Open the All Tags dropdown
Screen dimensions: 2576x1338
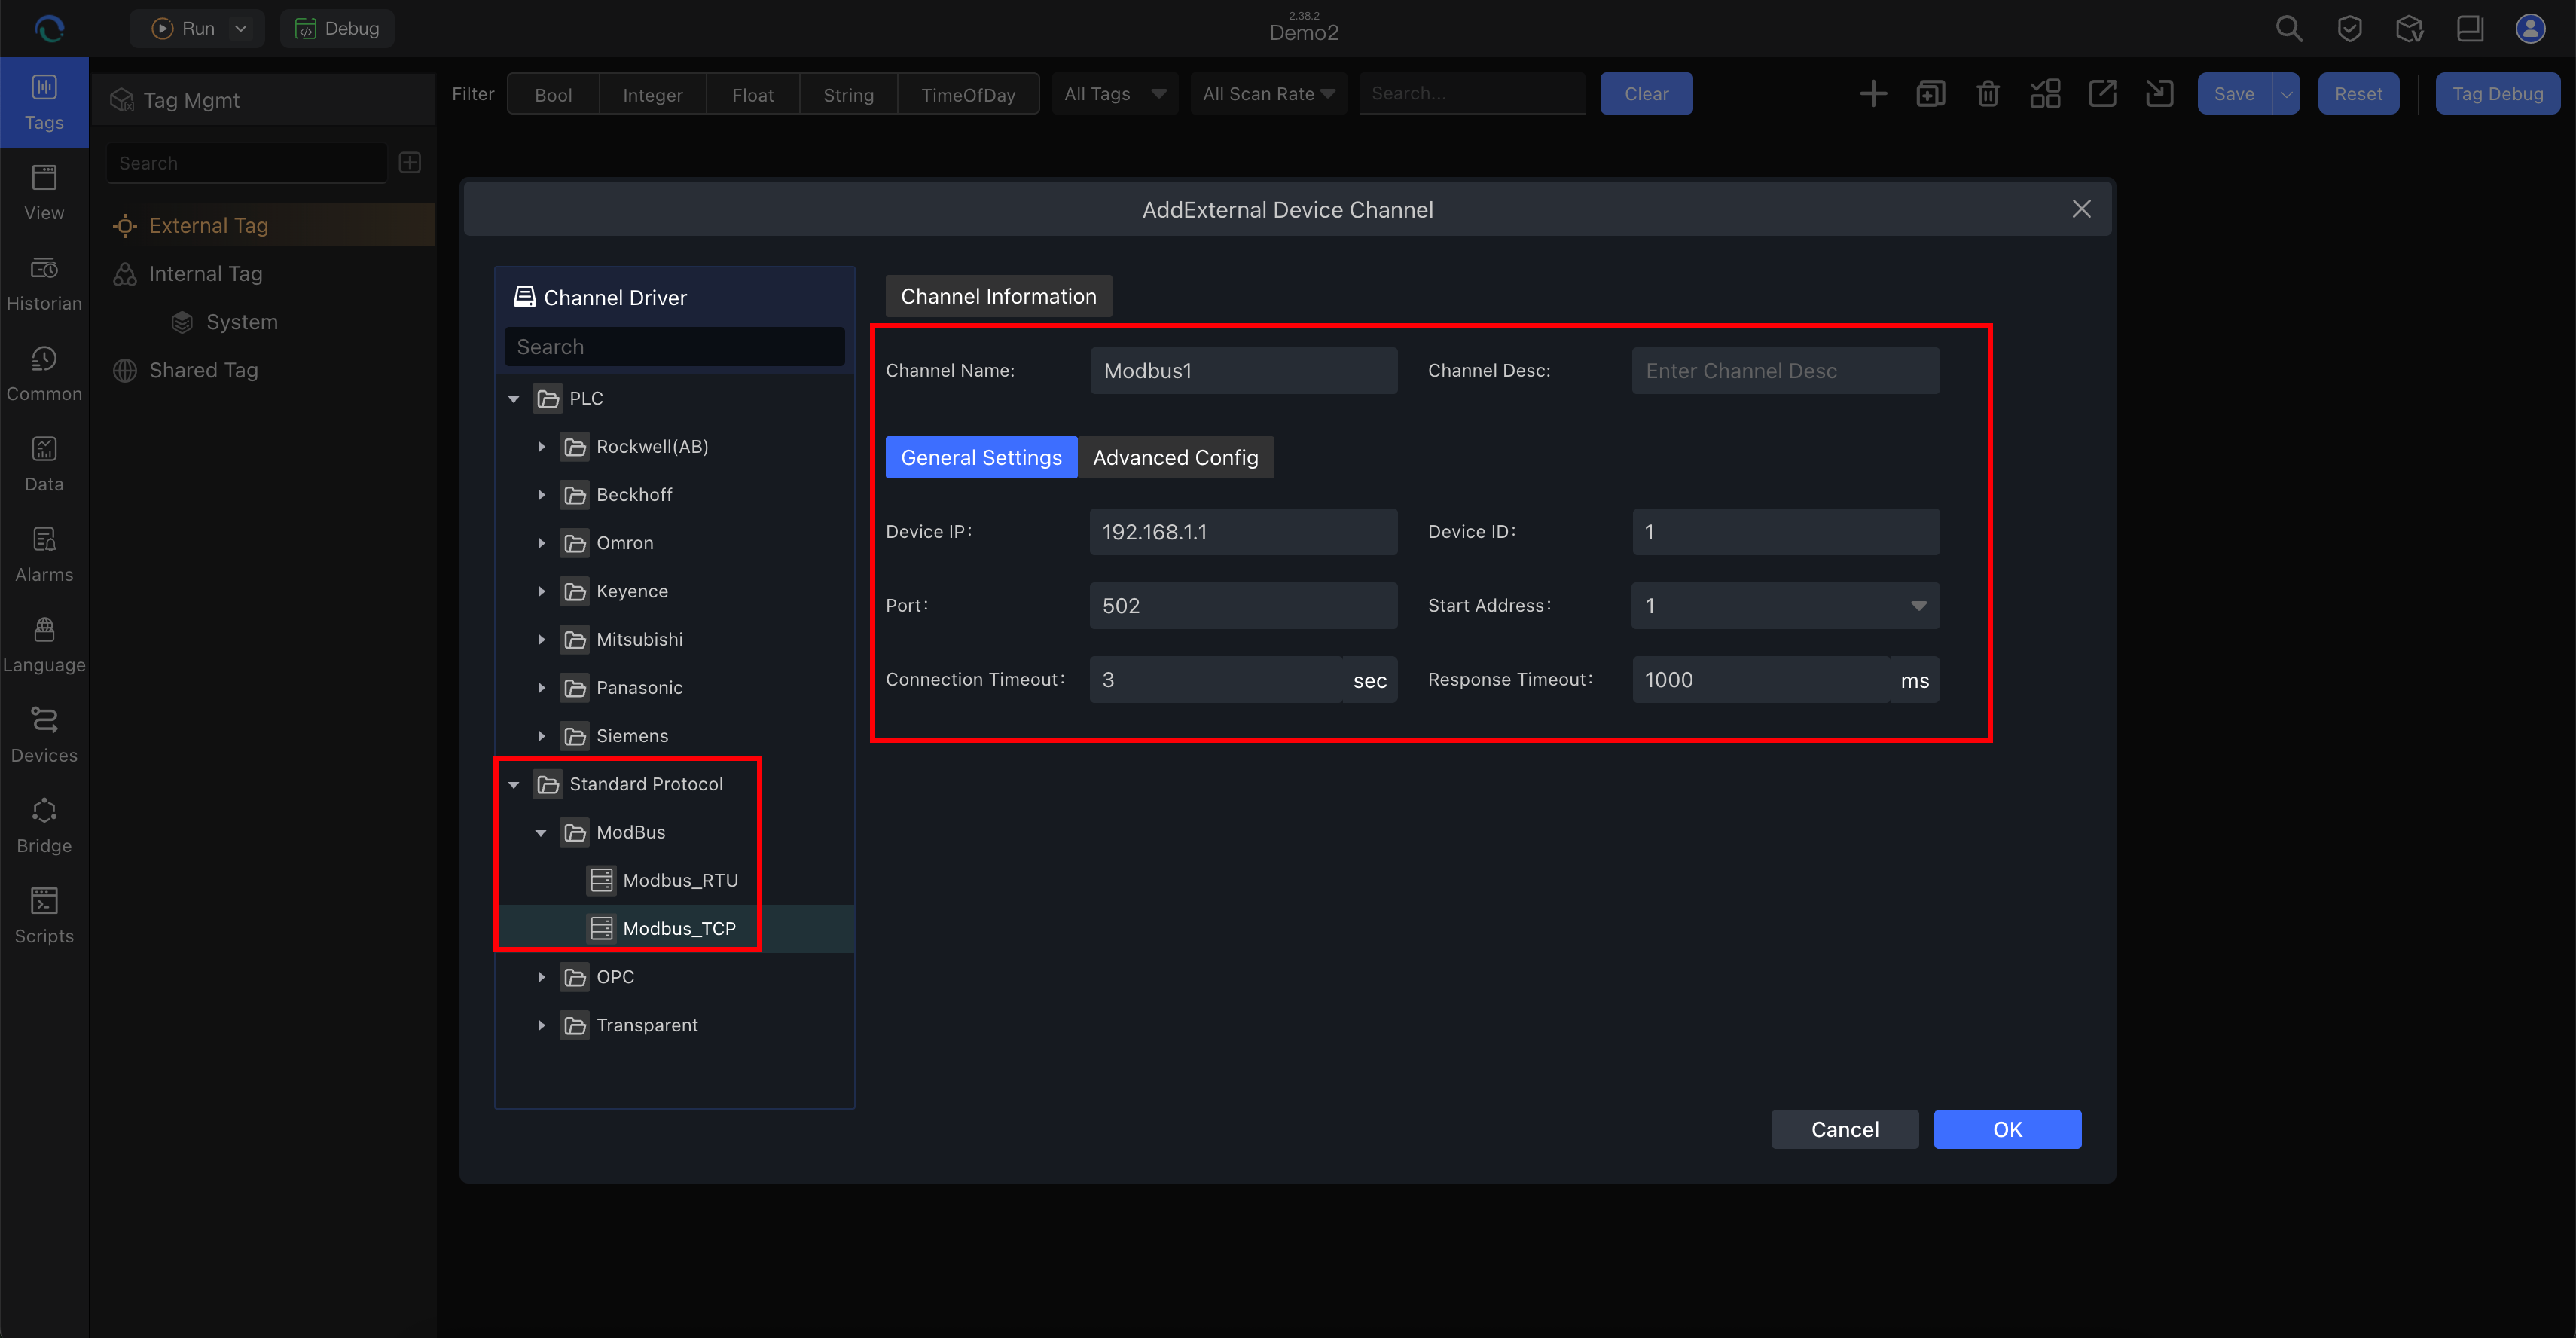point(1114,94)
